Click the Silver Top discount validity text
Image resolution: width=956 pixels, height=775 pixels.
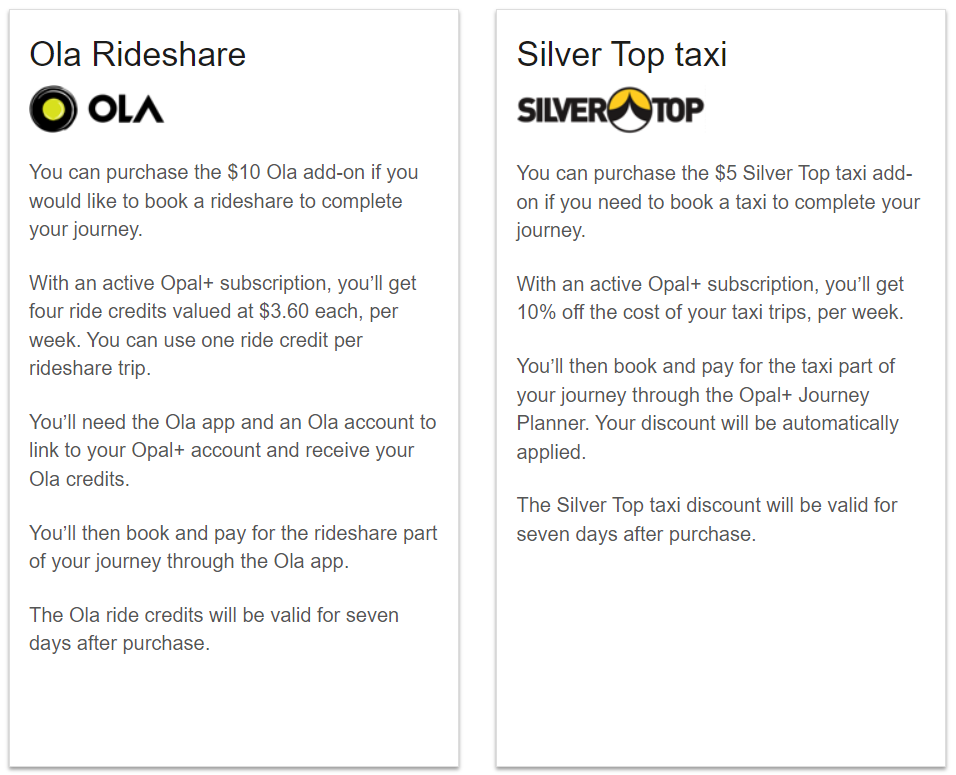pos(707,520)
